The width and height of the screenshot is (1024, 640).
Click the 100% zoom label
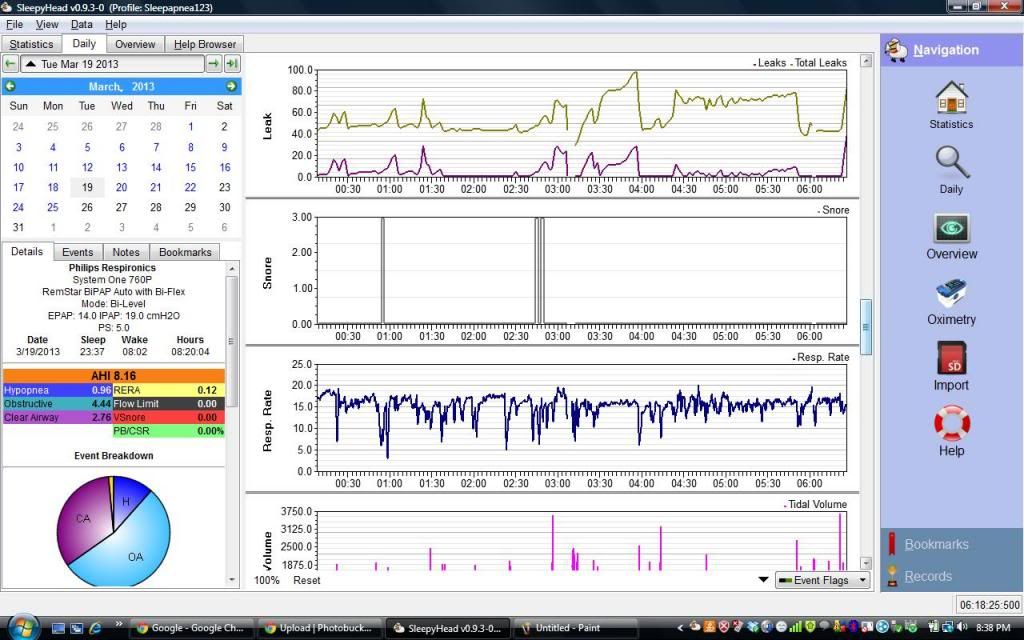[266, 580]
